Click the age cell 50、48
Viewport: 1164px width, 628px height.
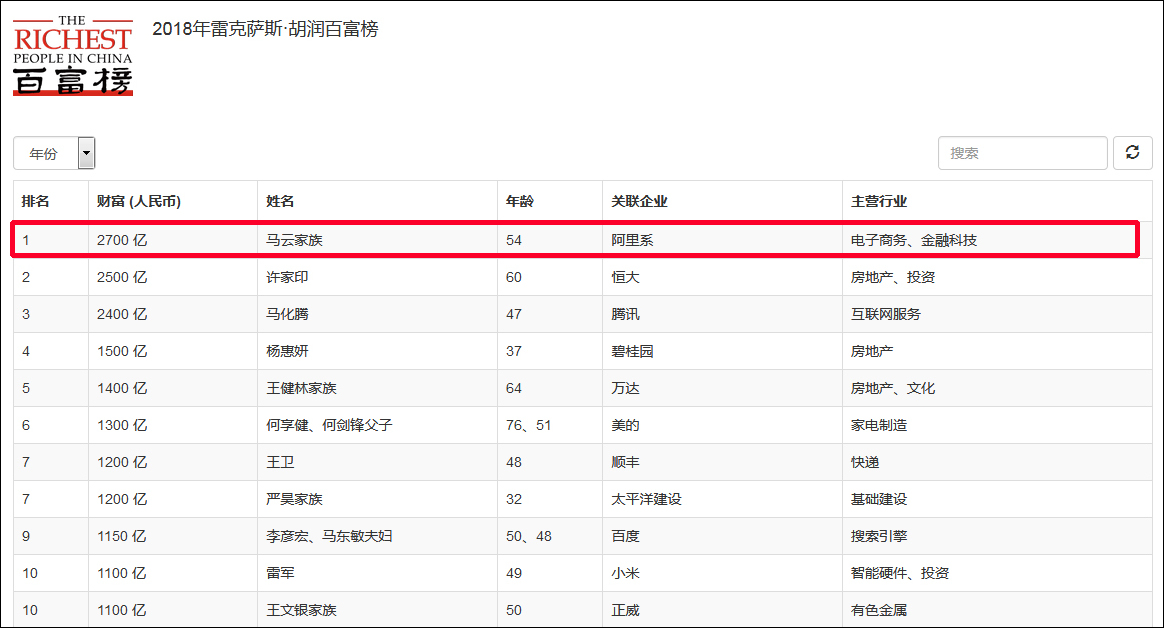click(x=529, y=536)
